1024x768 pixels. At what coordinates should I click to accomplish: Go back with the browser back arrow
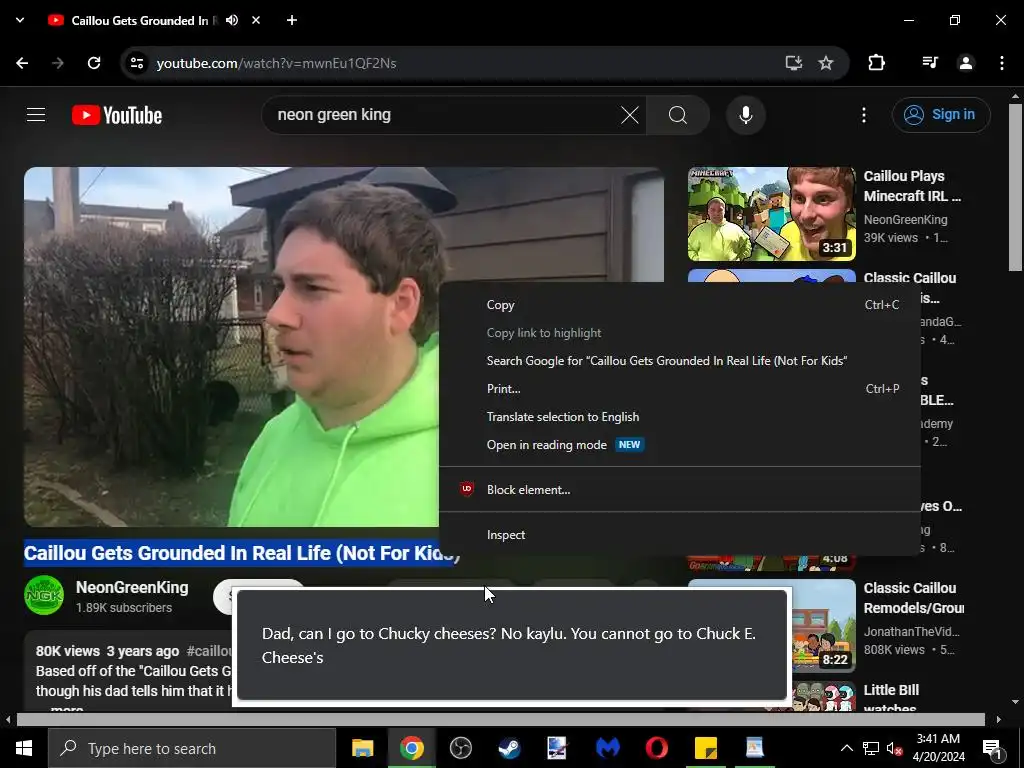point(22,63)
